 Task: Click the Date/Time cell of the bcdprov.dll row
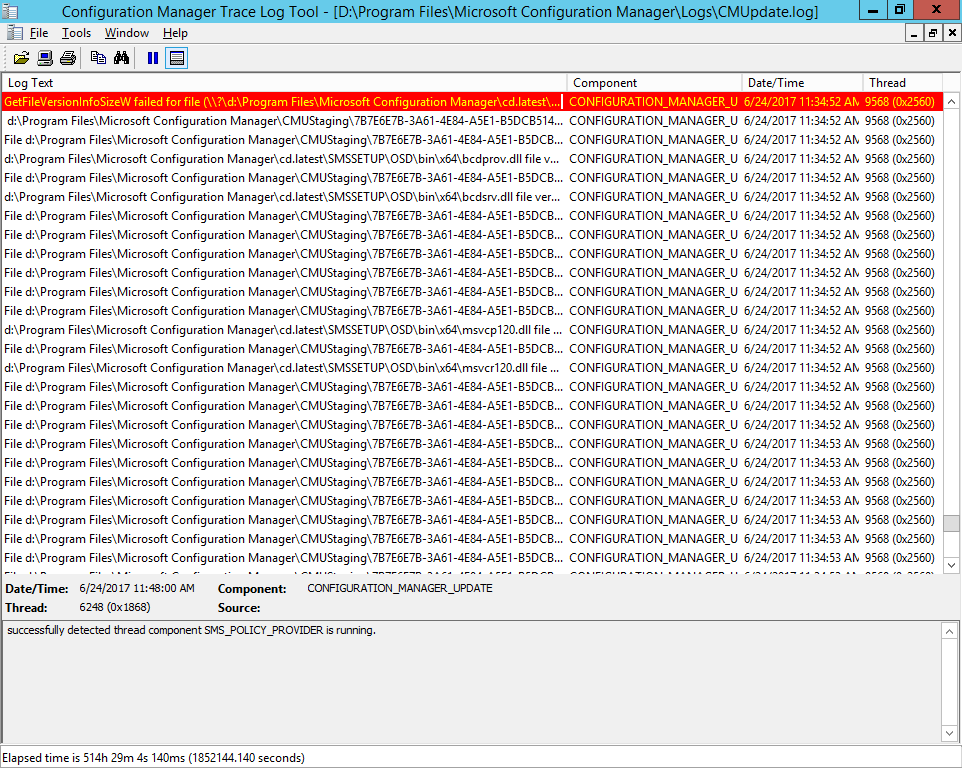click(x=801, y=159)
